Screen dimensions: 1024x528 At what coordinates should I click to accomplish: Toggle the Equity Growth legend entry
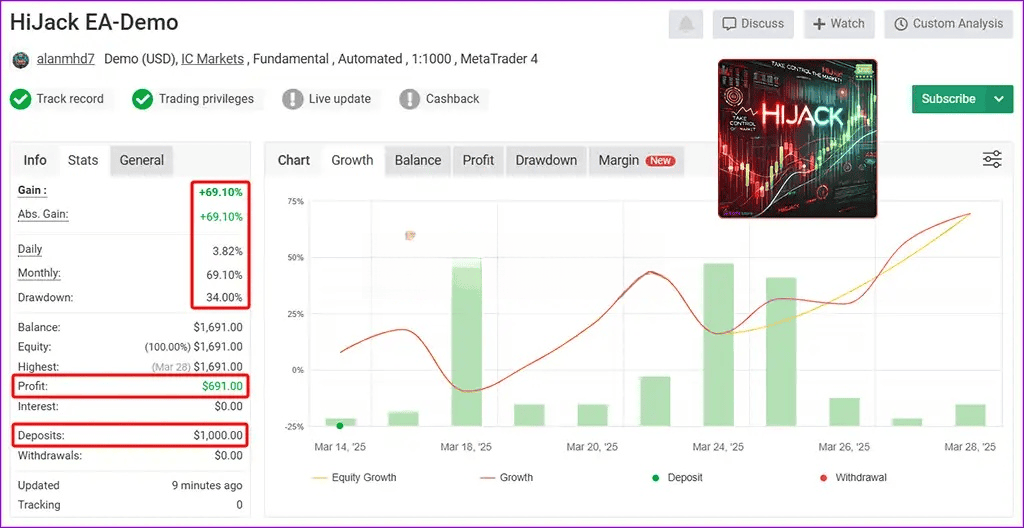(354, 478)
